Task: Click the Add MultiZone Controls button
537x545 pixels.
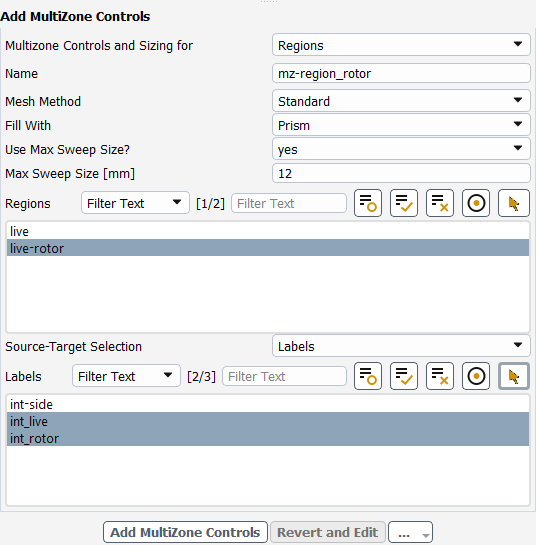Action: coord(185,532)
